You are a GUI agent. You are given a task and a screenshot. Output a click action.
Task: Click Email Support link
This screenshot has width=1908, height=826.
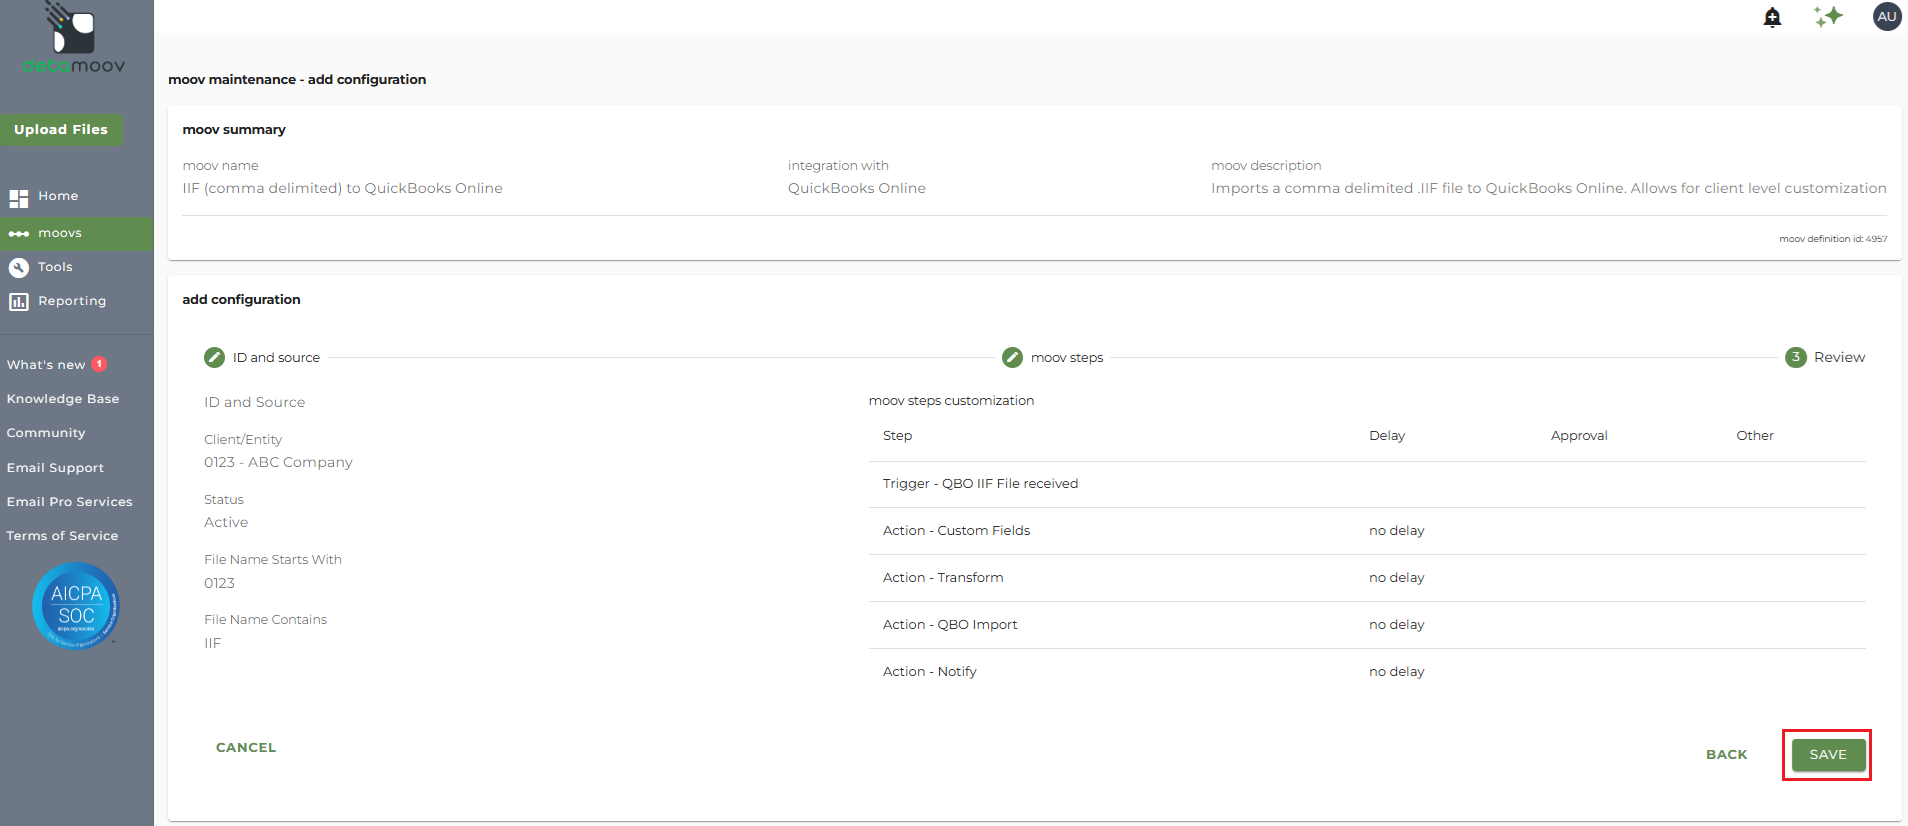pos(55,468)
